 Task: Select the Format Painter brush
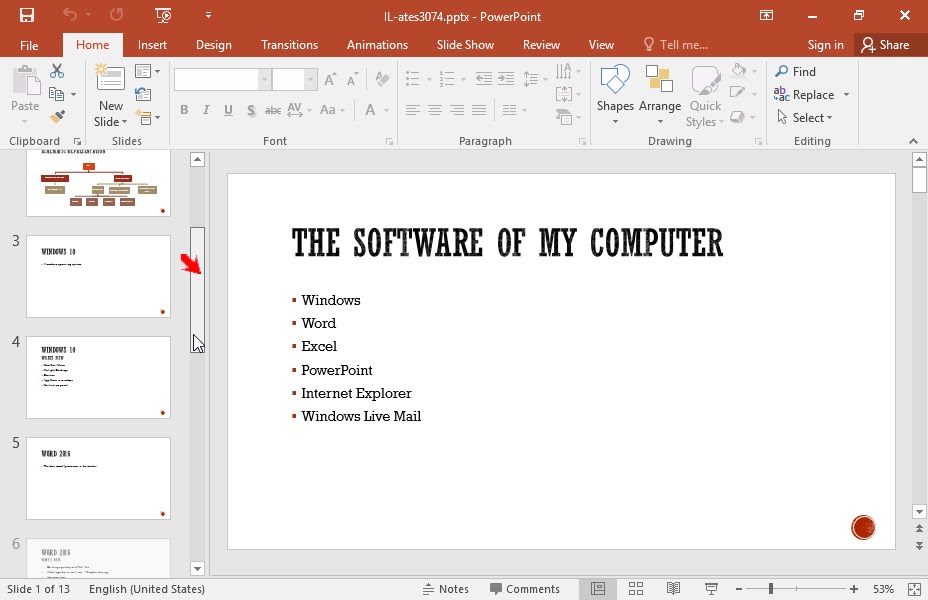tap(57, 117)
